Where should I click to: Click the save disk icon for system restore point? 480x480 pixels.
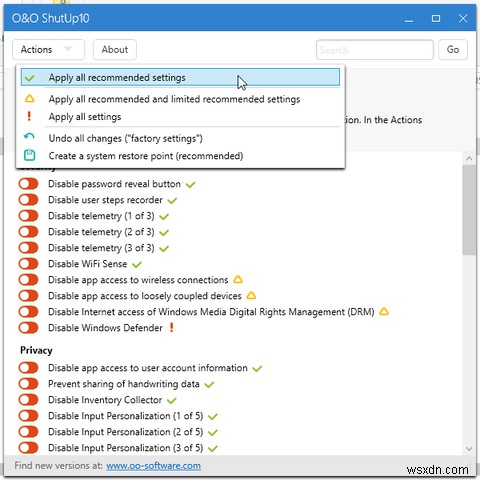[29, 155]
